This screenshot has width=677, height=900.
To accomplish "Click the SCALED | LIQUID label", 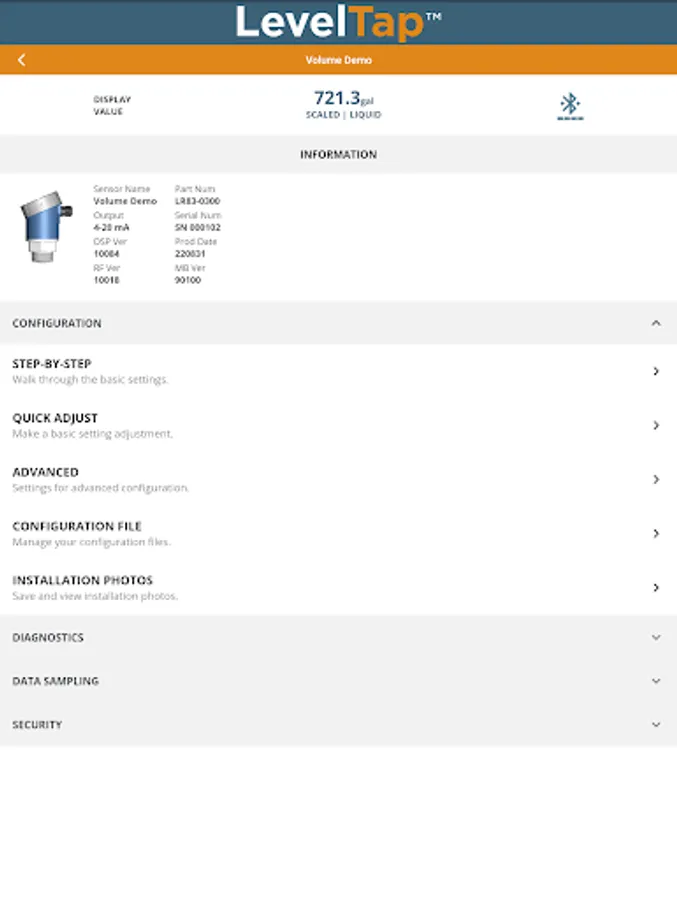I will tap(343, 115).
